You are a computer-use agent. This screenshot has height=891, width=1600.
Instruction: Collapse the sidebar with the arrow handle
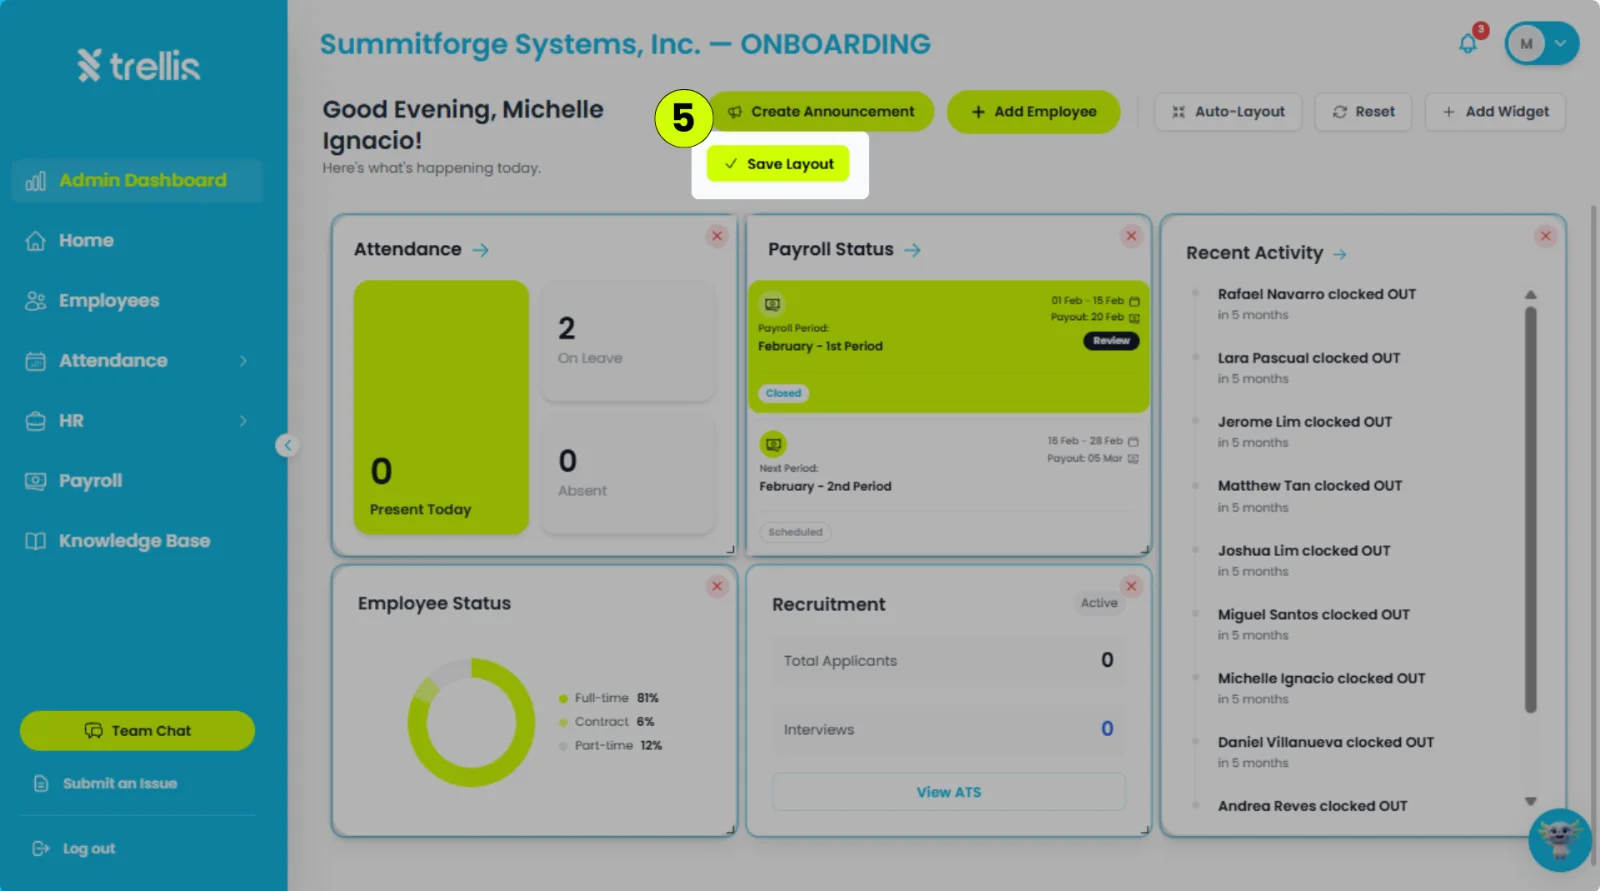[x=287, y=445]
